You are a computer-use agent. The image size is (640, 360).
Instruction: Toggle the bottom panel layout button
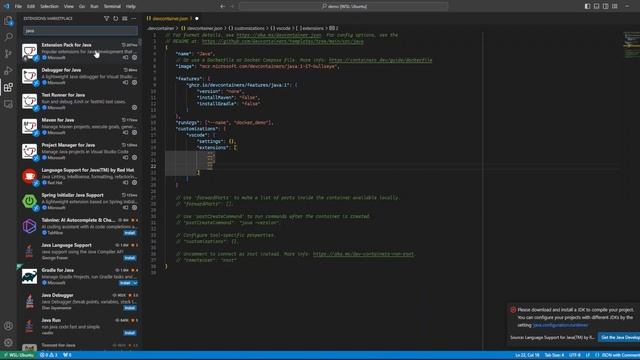tap(596, 6)
